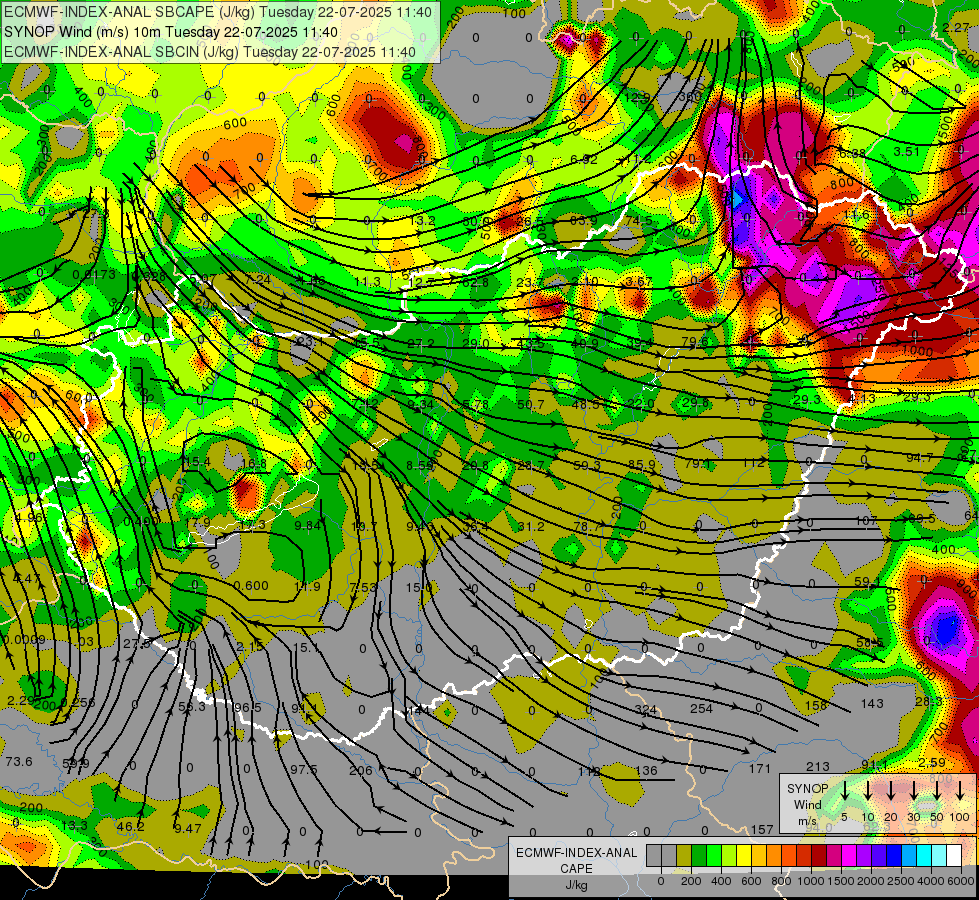979x900 pixels.
Task: Click the CIN value 83.9
Action: [x=584, y=220]
